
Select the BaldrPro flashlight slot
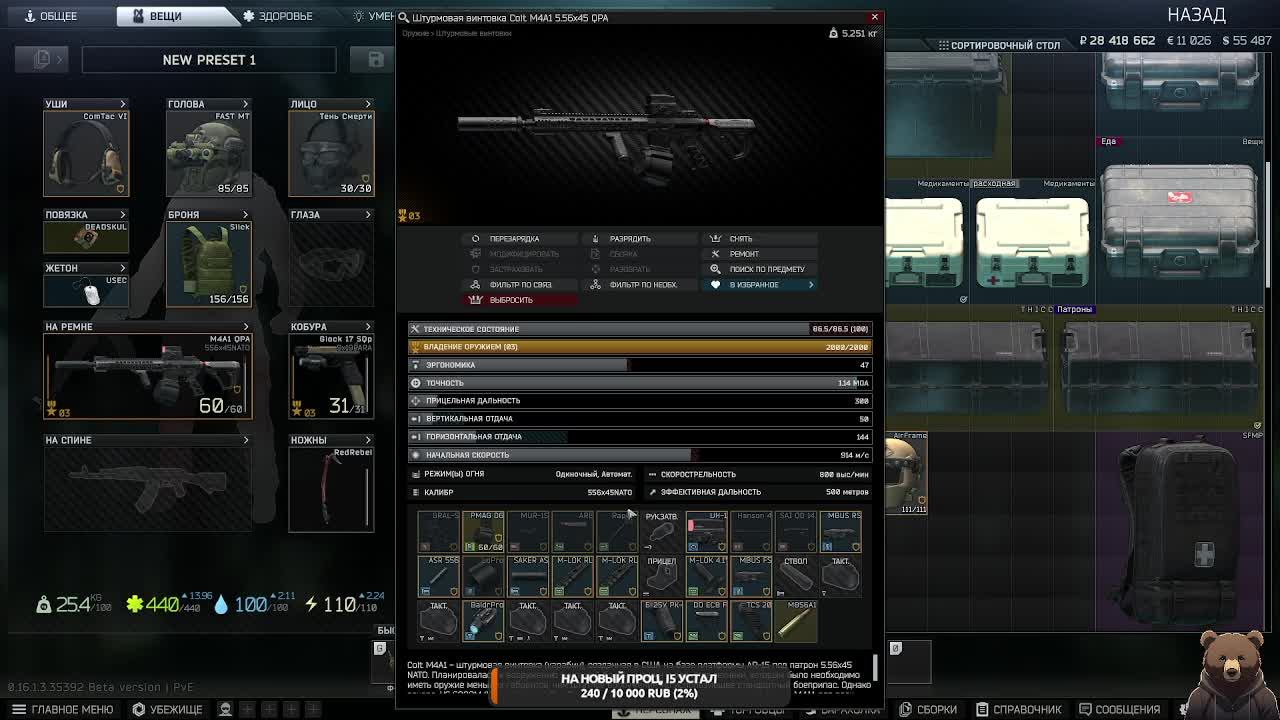click(x=483, y=621)
